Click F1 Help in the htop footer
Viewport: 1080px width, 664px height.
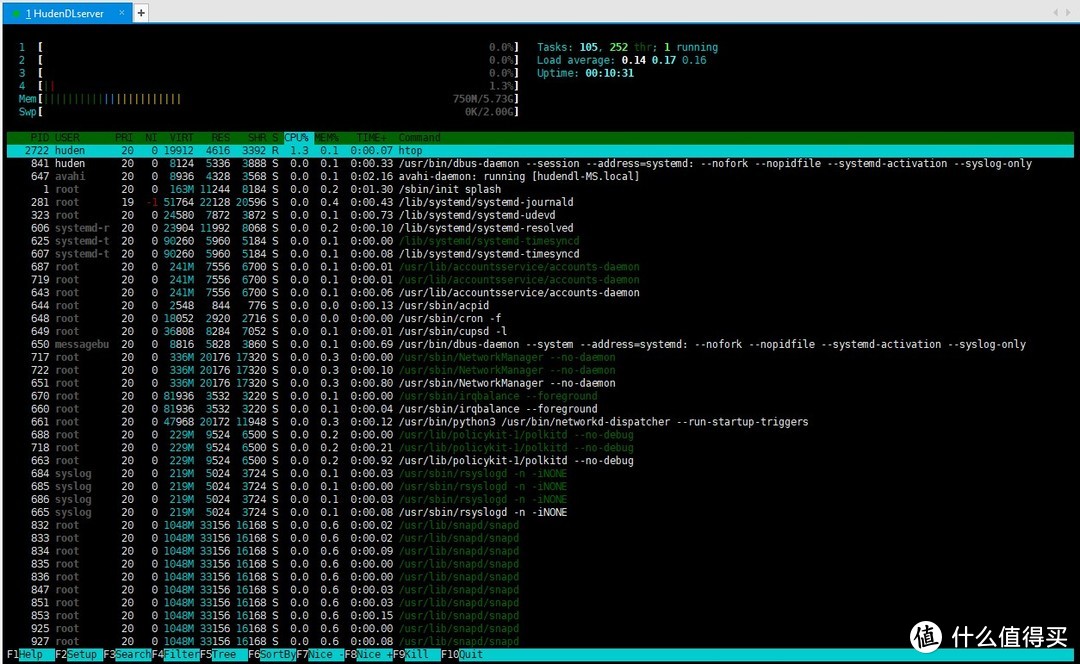point(30,655)
